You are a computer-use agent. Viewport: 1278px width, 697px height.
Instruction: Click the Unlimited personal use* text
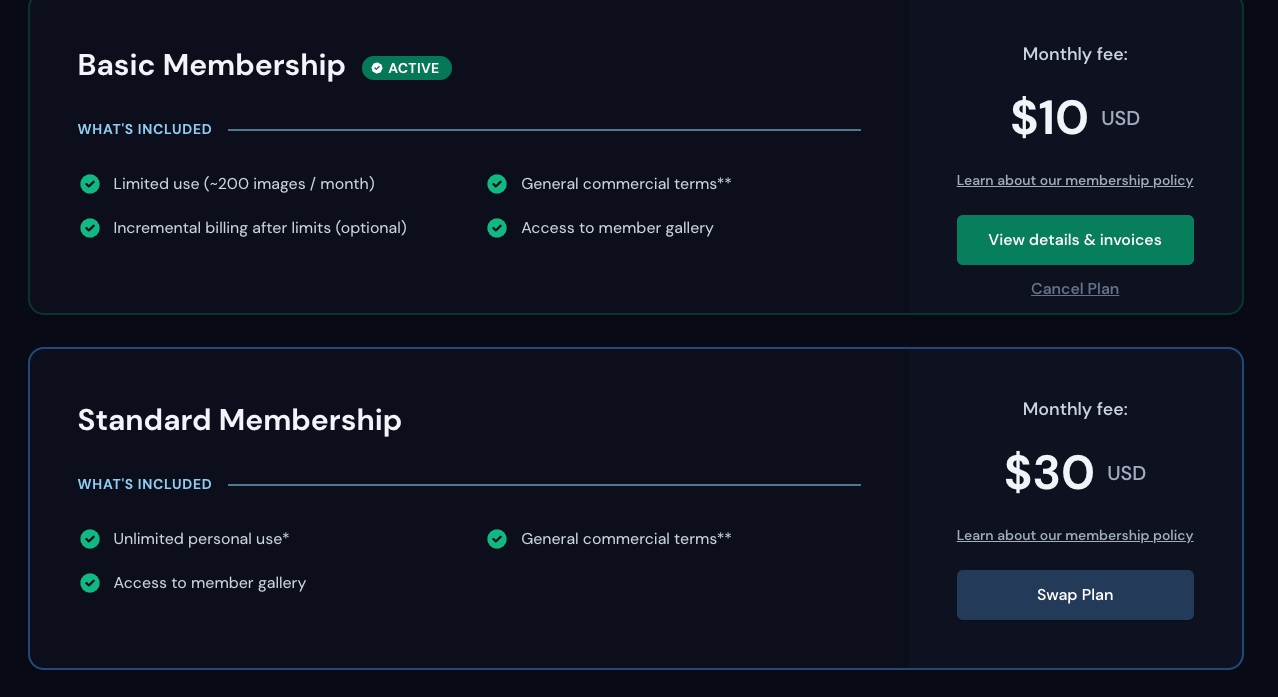coord(201,539)
